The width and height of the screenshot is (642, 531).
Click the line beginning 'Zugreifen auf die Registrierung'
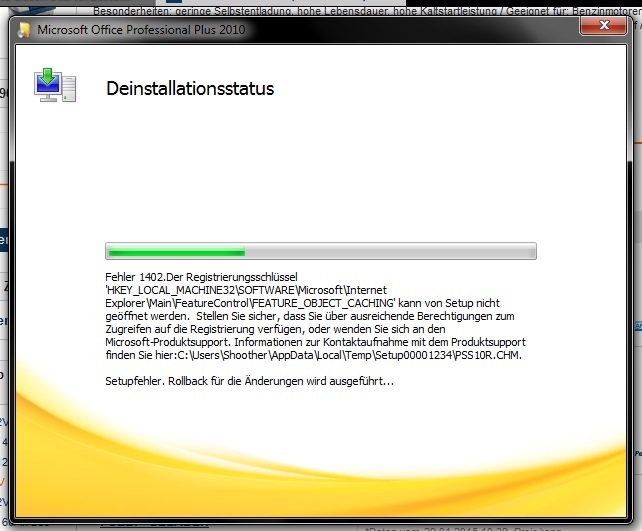coord(275,329)
